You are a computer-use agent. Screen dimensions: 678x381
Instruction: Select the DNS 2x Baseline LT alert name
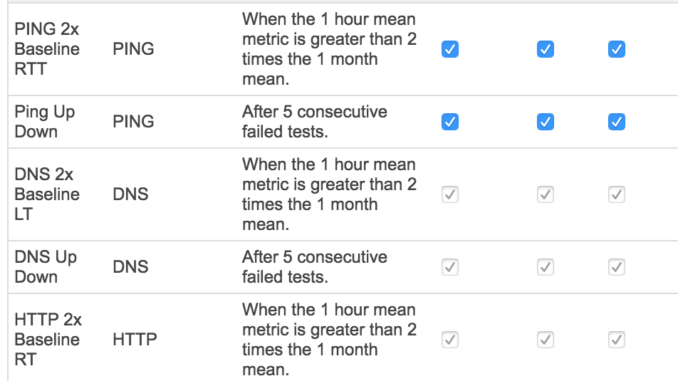[47, 194]
